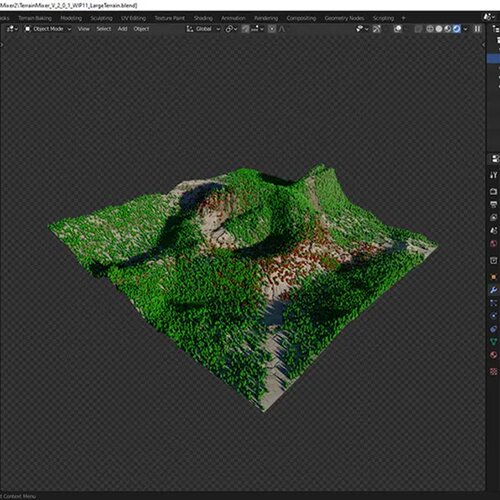The image size is (500, 500).
Task: Open the Particles properties tab
Action: pos(494,303)
